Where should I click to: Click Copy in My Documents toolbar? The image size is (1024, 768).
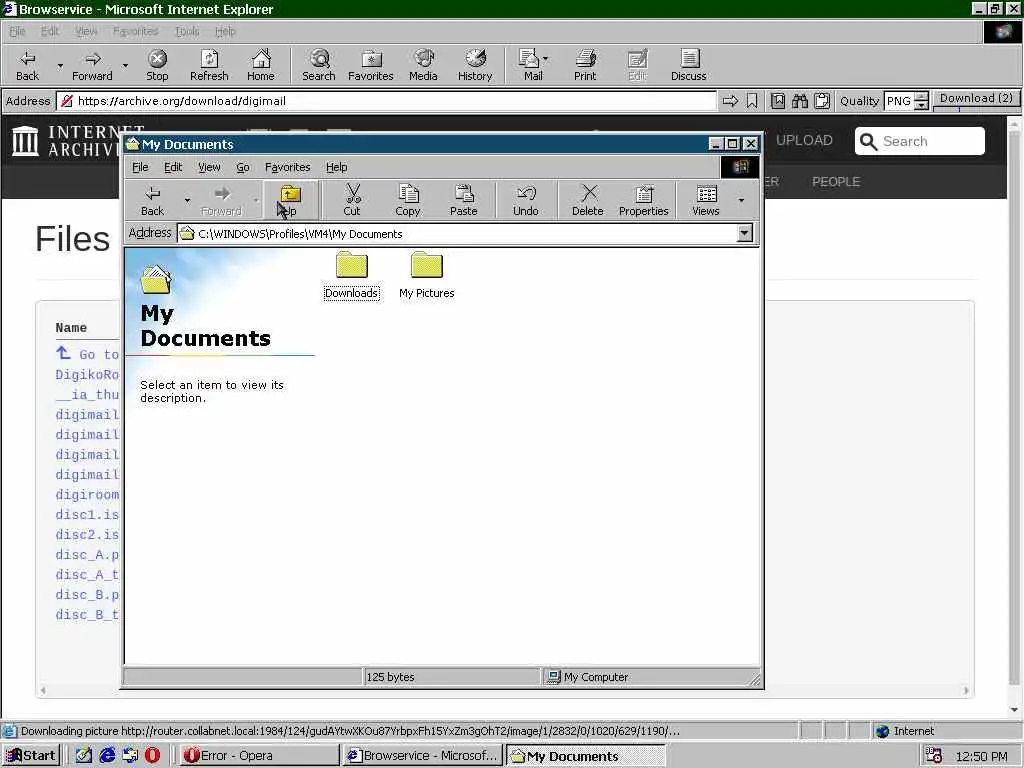click(x=408, y=201)
